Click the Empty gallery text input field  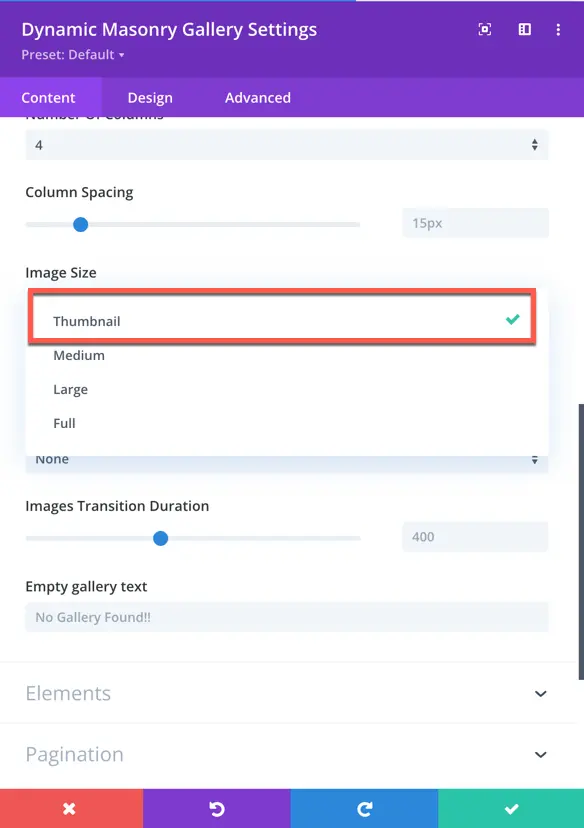[287, 617]
